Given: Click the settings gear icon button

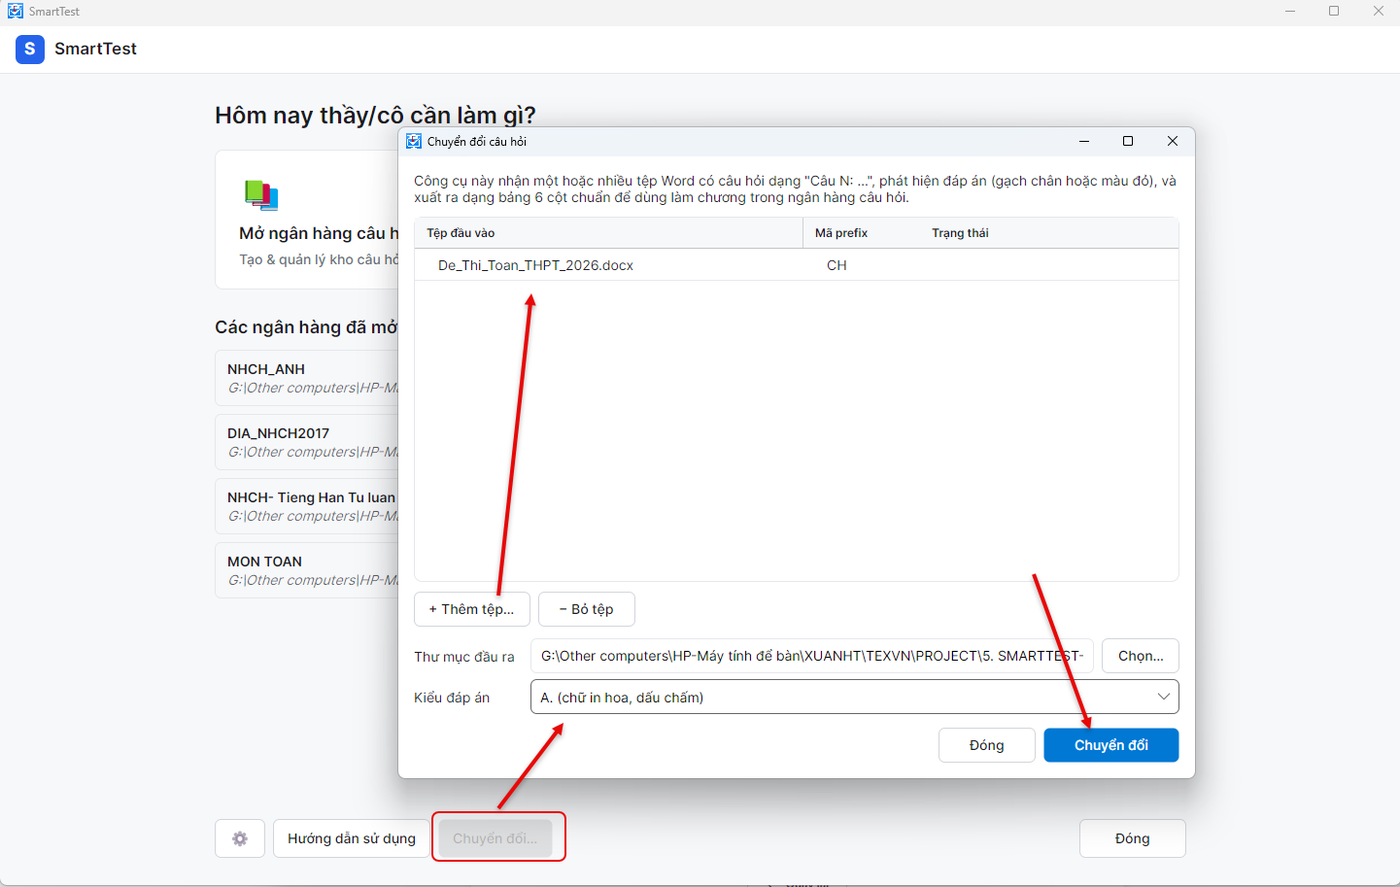Looking at the screenshot, I should [240, 838].
